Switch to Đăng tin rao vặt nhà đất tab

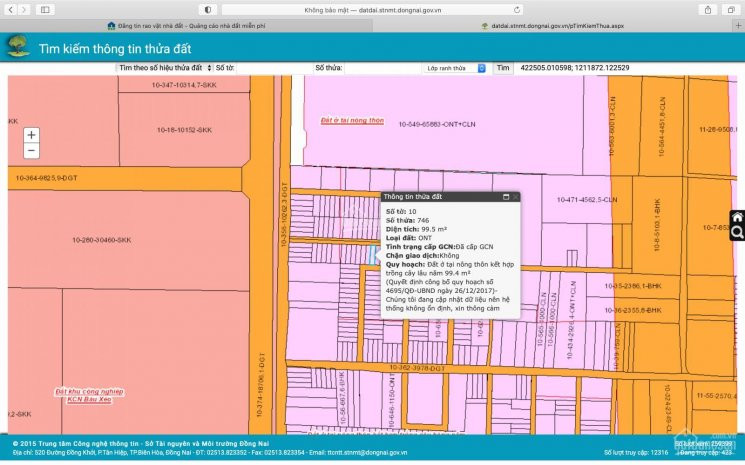(186, 26)
